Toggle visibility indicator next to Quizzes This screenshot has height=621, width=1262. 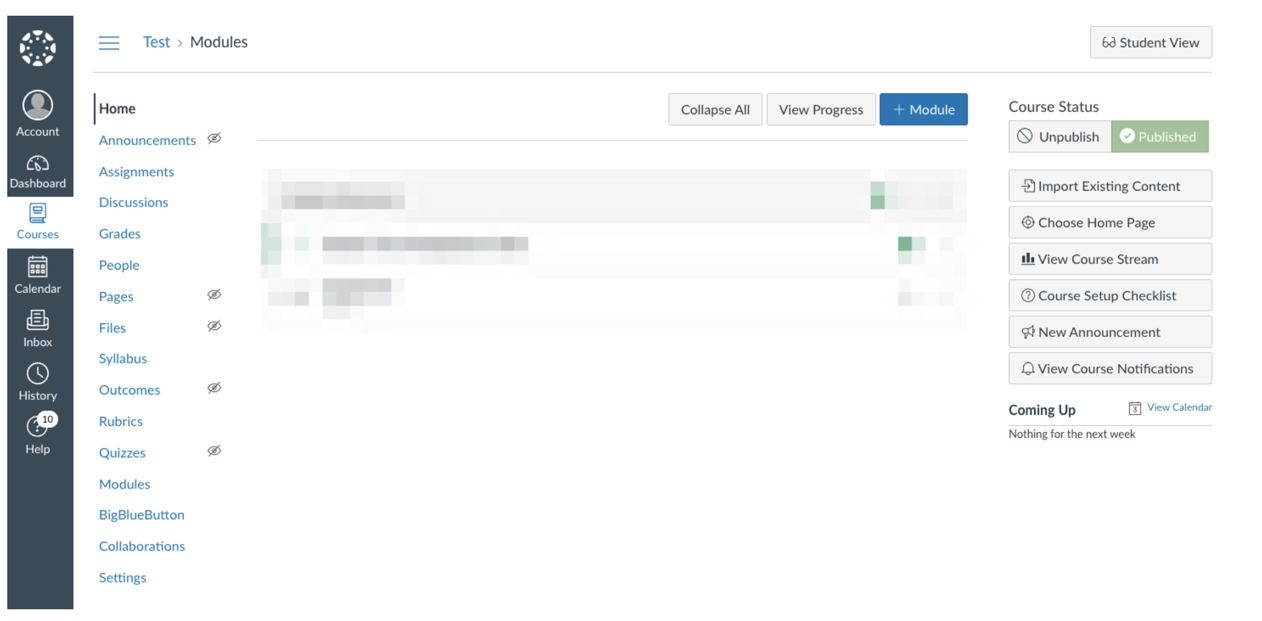click(x=214, y=451)
